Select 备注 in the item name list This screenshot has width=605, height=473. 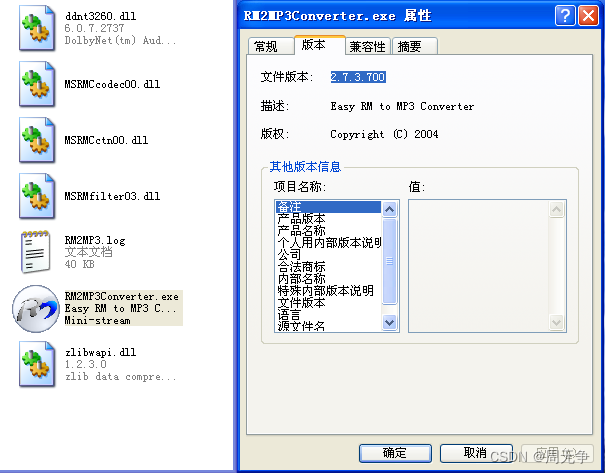tap(329, 207)
